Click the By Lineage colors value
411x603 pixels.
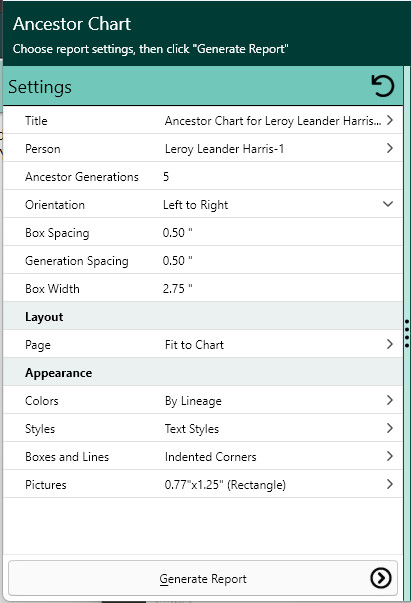(x=193, y=401)
